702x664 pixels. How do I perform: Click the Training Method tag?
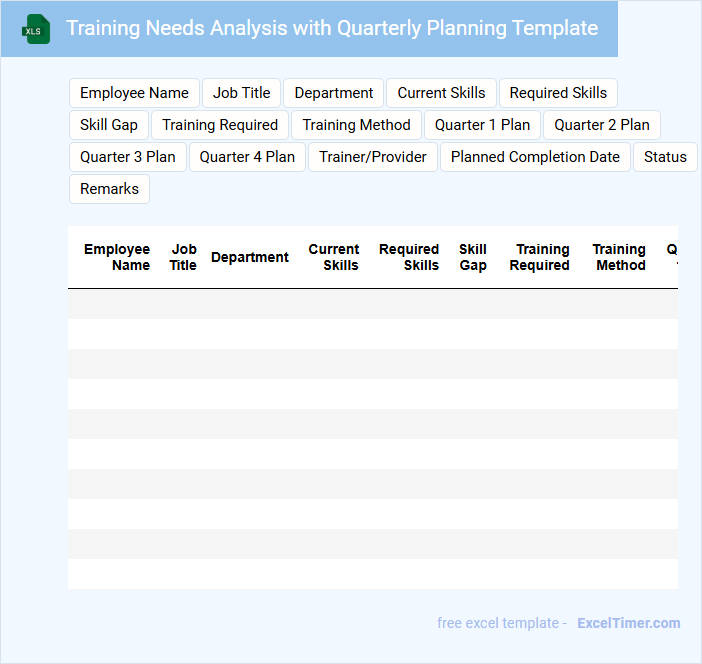pyautogui.click(x=357, y=125)
